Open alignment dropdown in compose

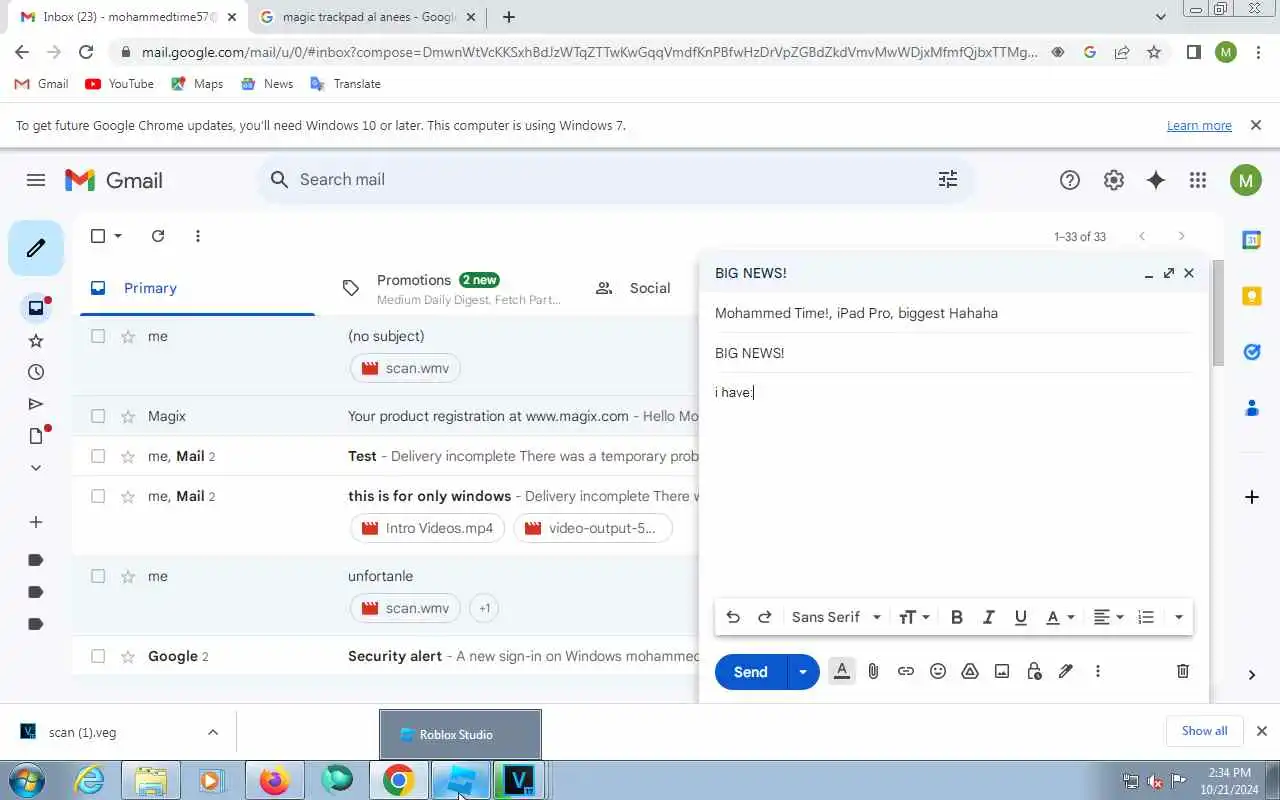tap(1108, 617)
